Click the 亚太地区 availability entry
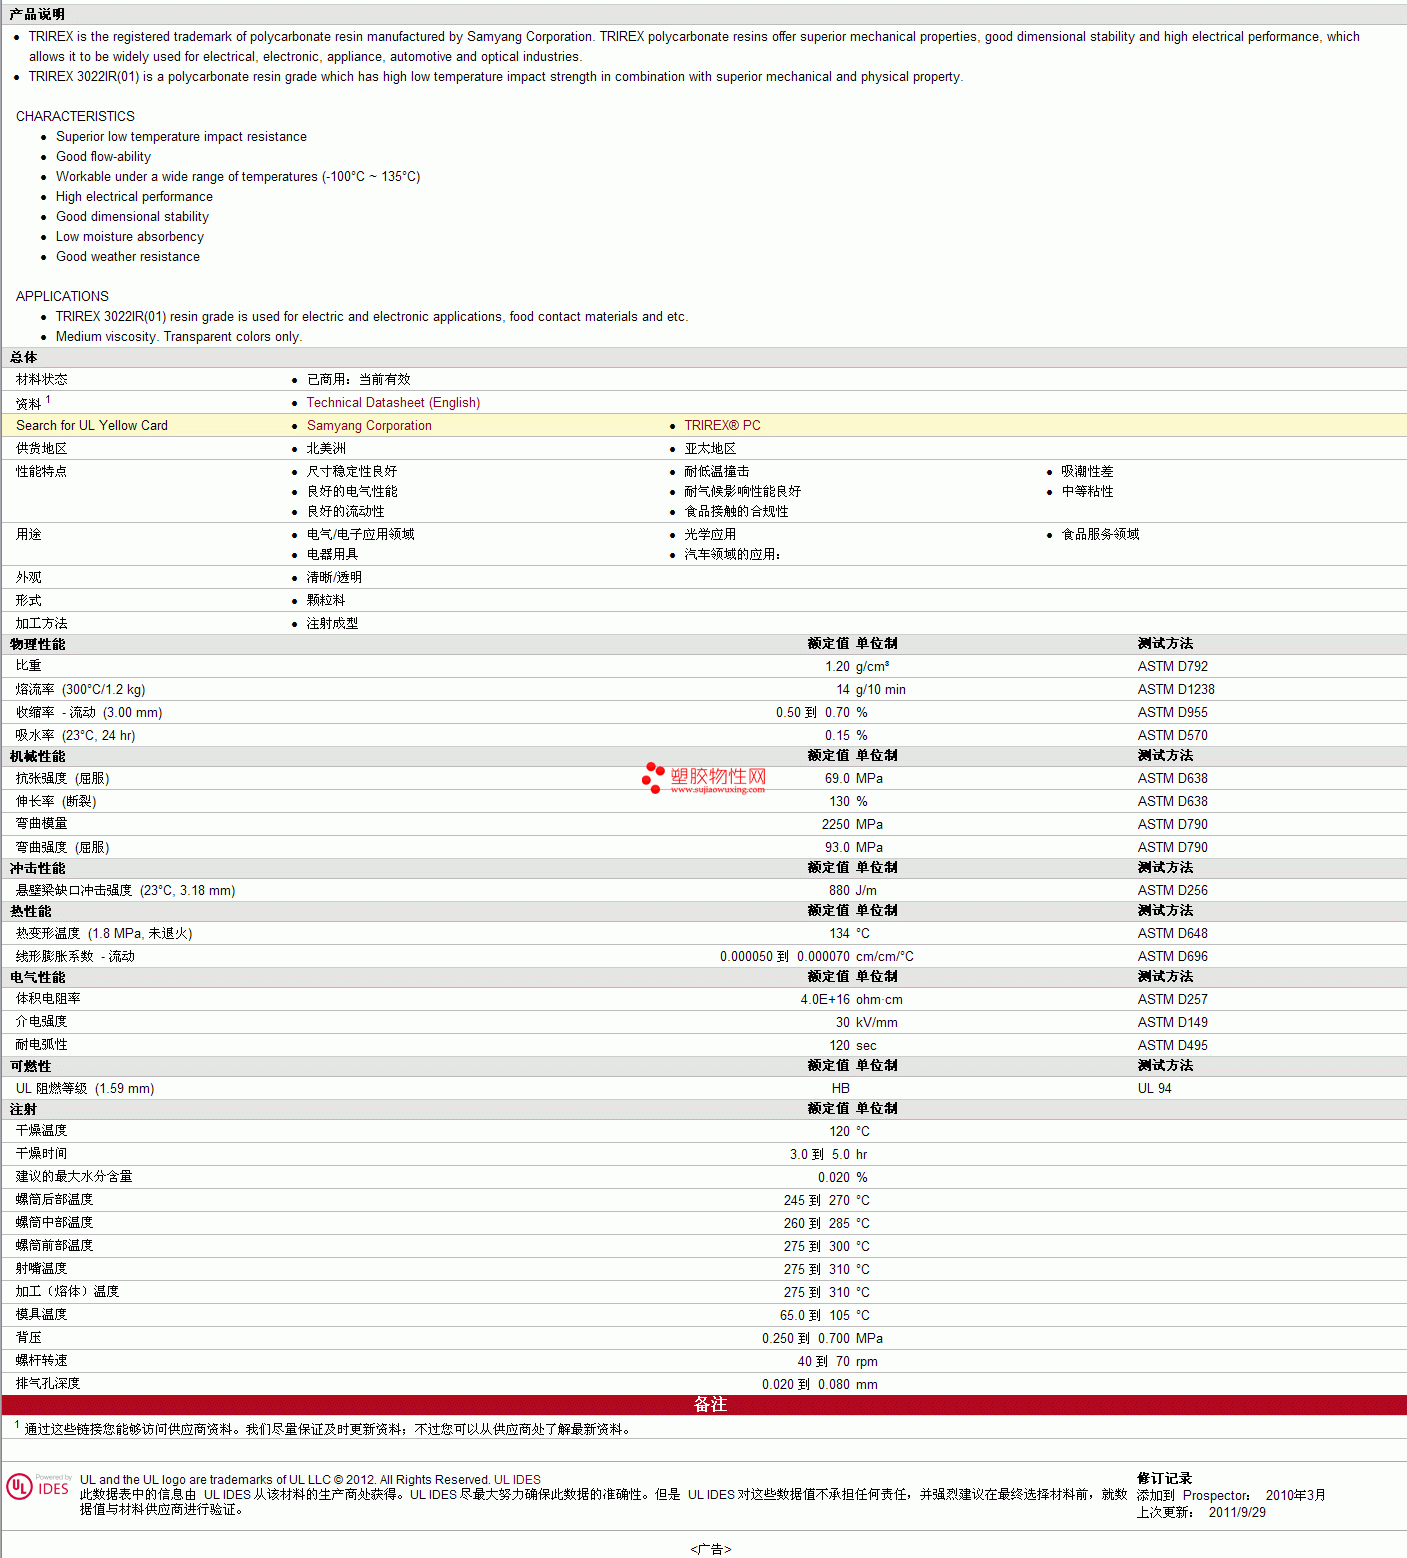 (710, 448)
